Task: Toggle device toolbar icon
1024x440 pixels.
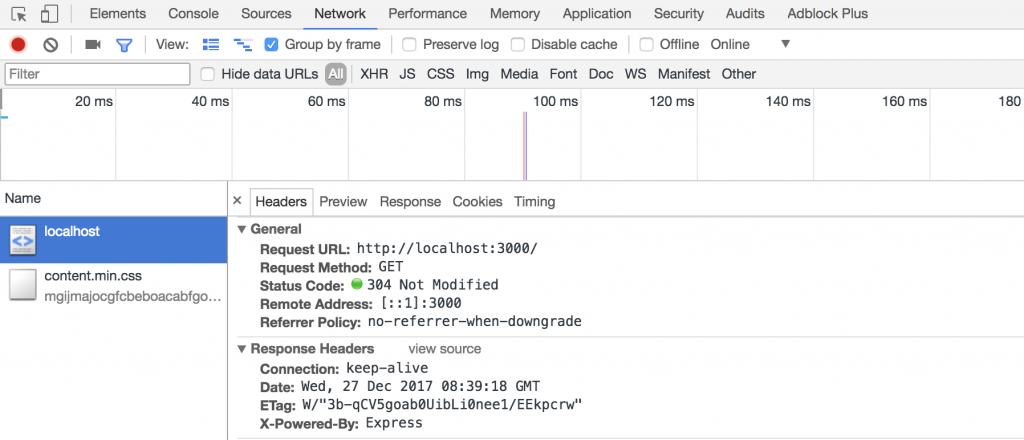Action: 49,14
